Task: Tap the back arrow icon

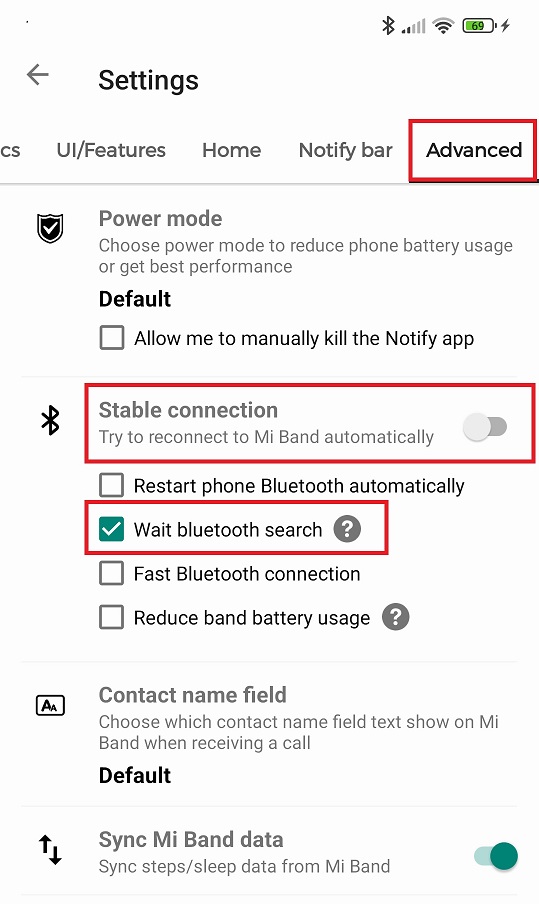Action: click(x=37, y=75)
